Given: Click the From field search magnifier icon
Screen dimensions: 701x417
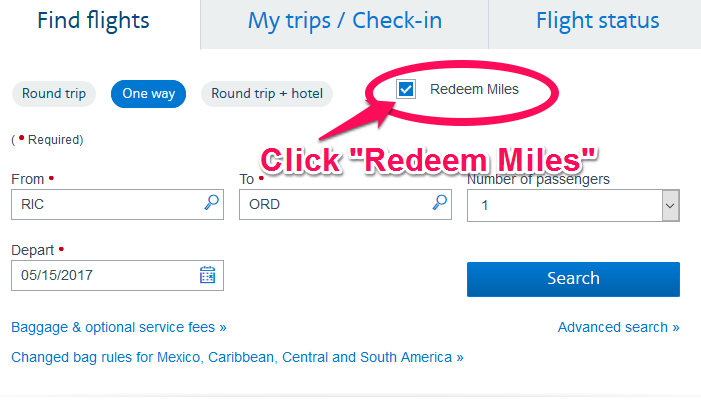Looking at the screenshot, I should (x=211, y=202).
